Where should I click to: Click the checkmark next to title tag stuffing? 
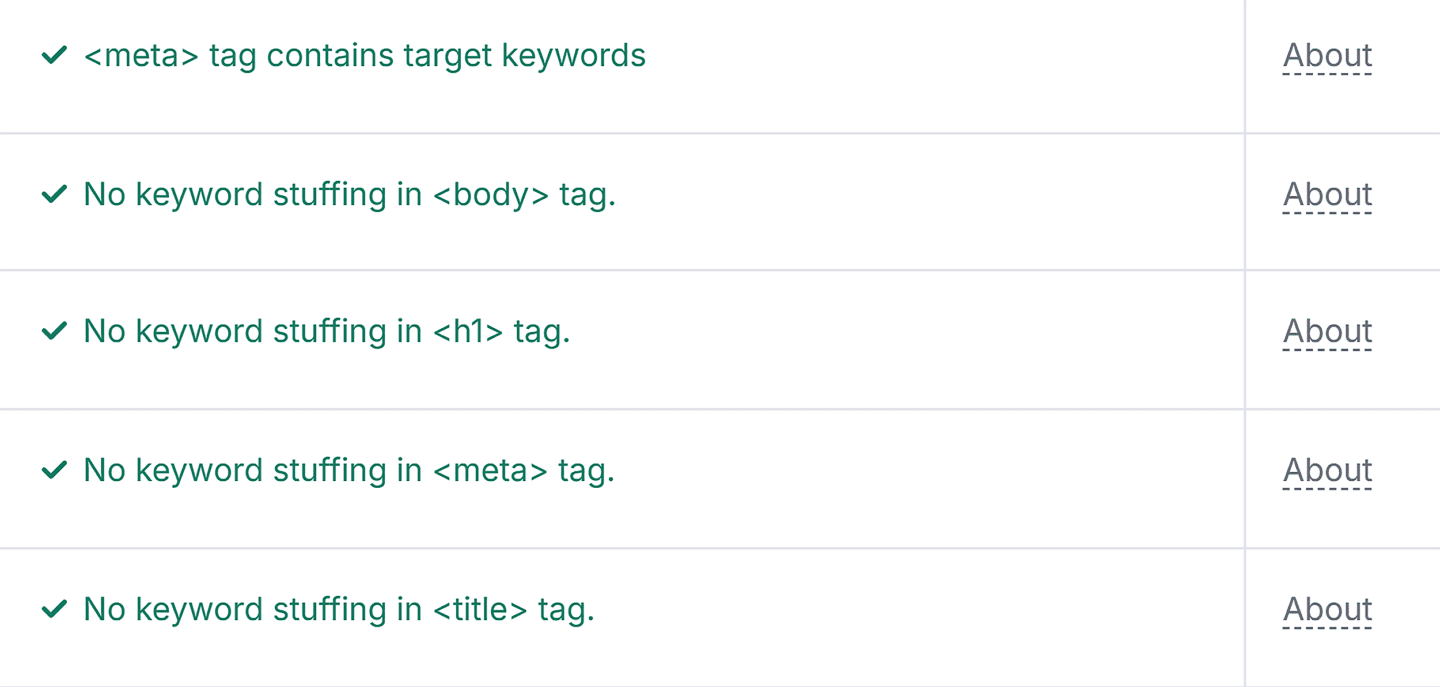(x=54, y=609)
